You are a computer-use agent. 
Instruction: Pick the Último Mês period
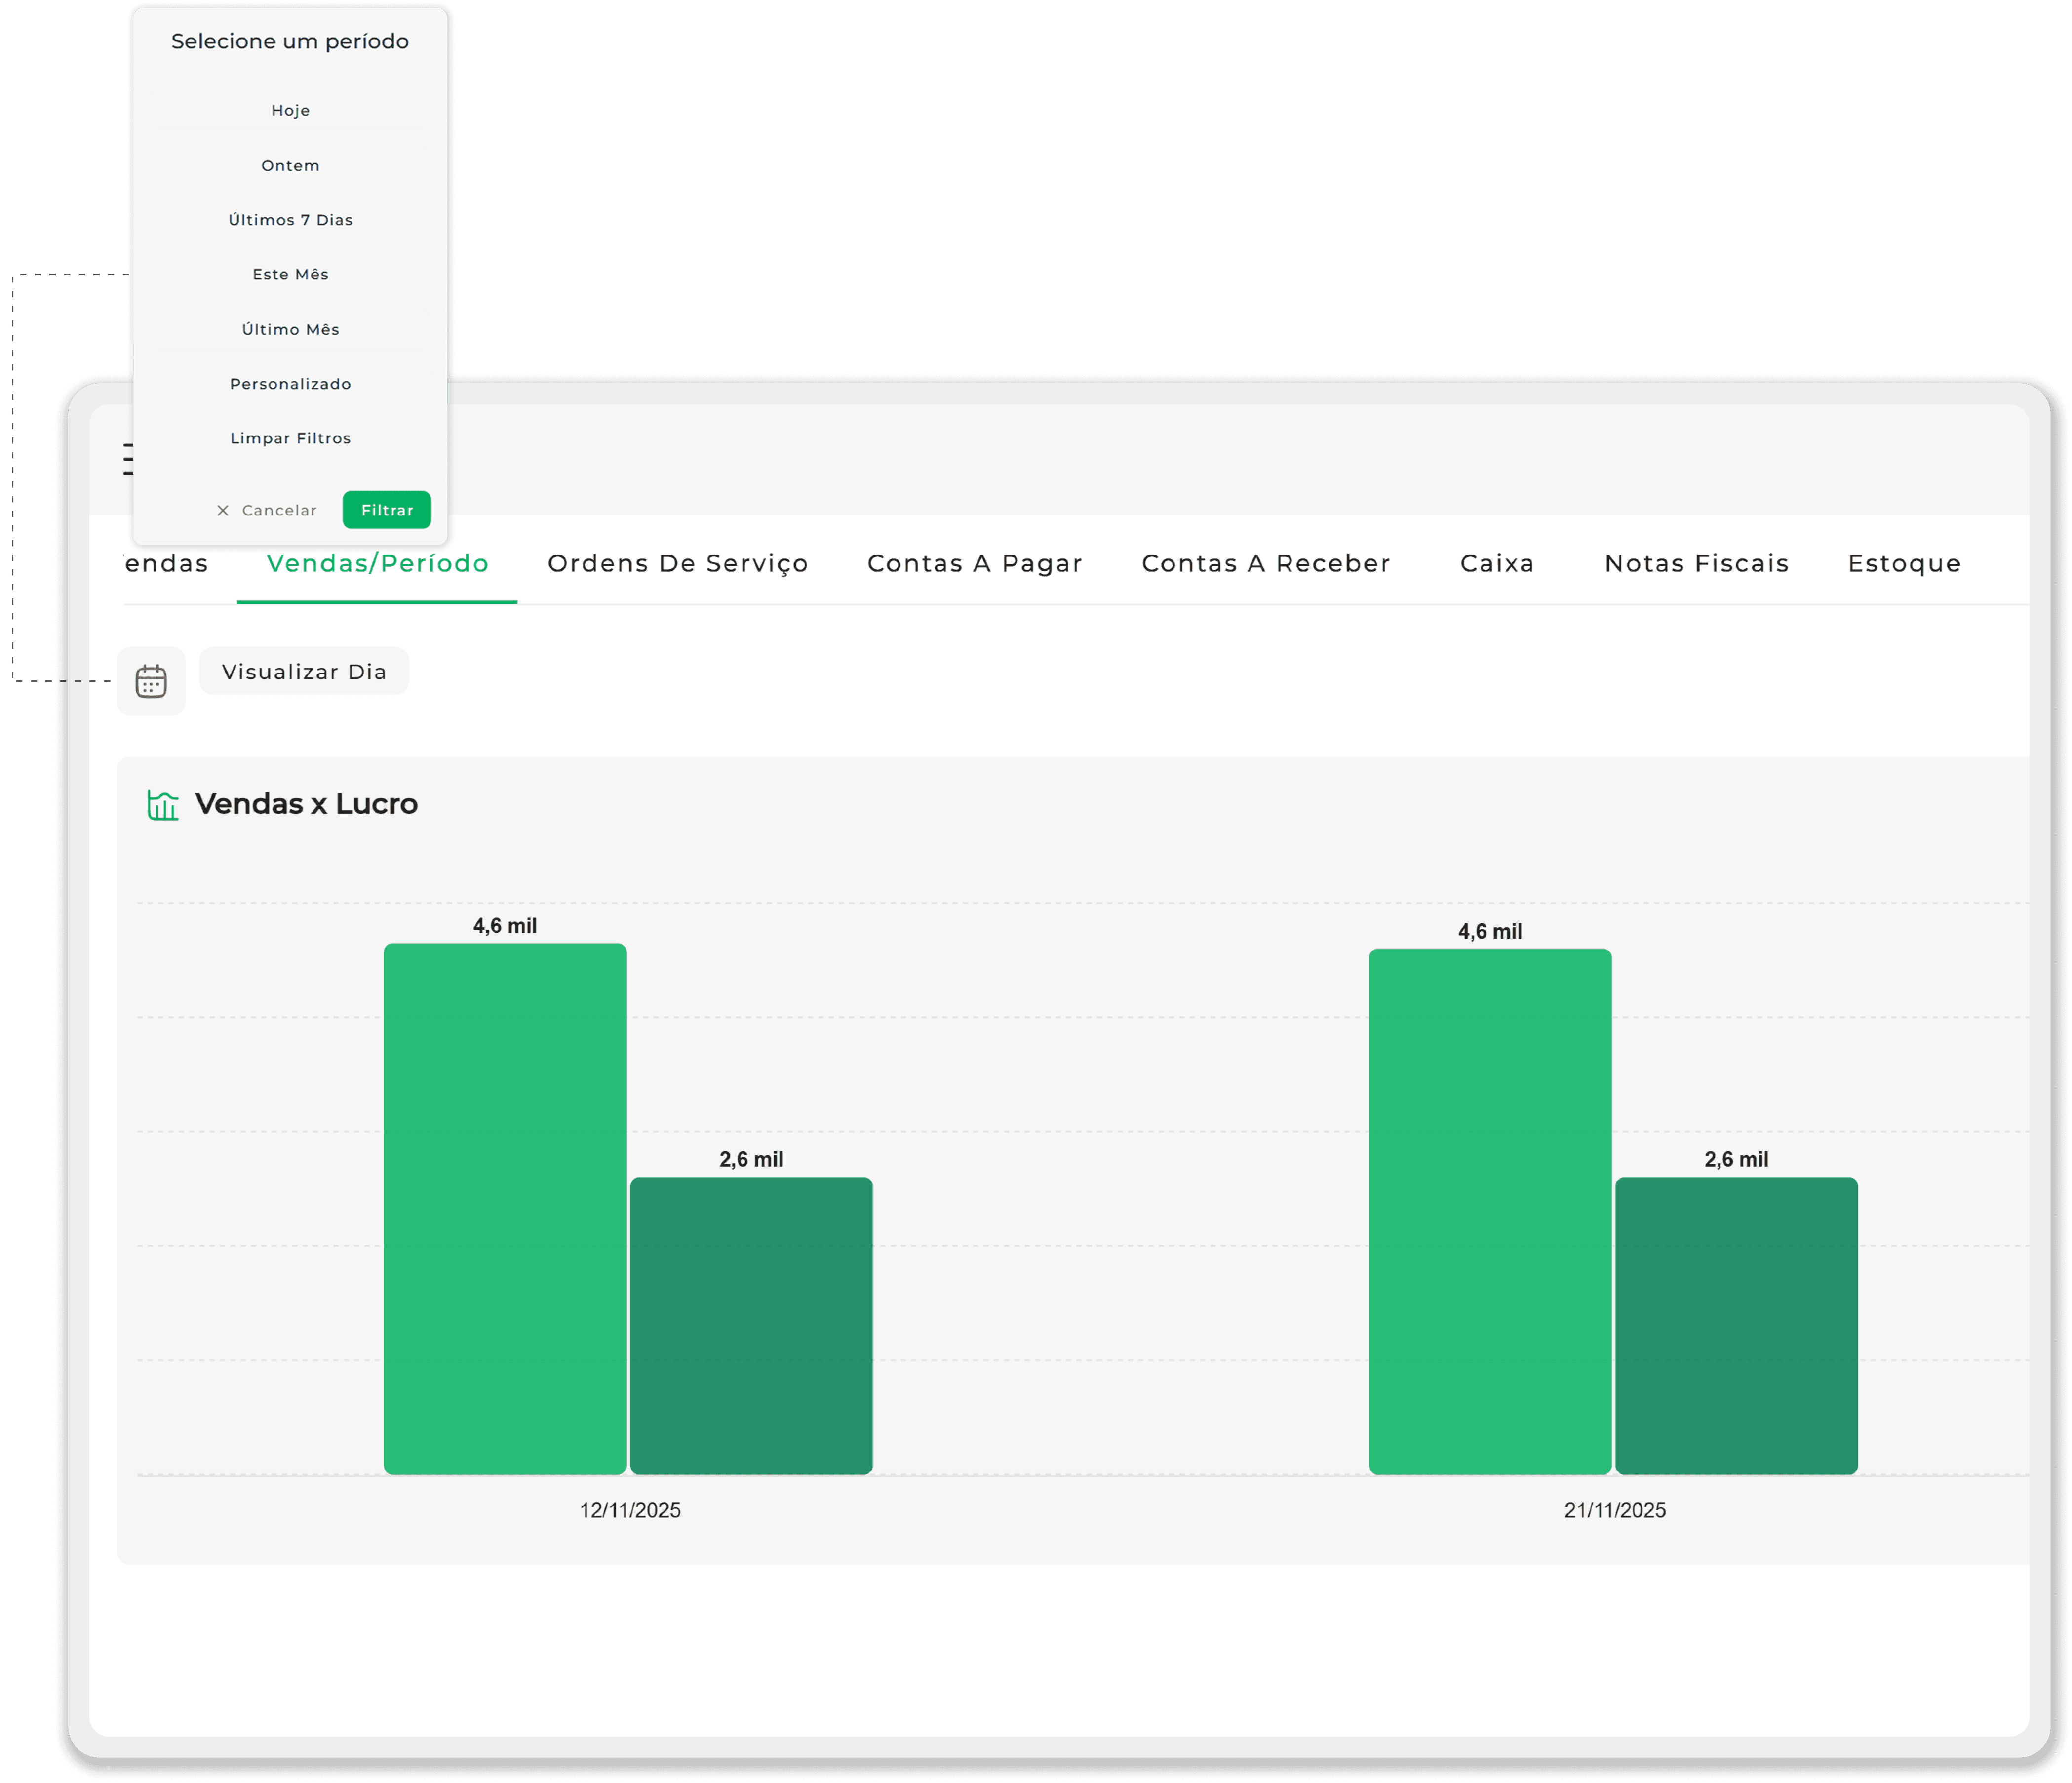point(290,329)
